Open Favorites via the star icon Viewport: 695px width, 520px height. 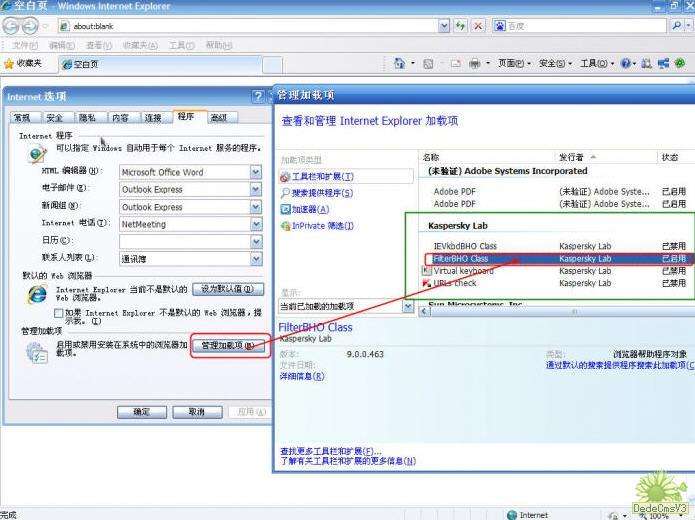click(9, 64)
